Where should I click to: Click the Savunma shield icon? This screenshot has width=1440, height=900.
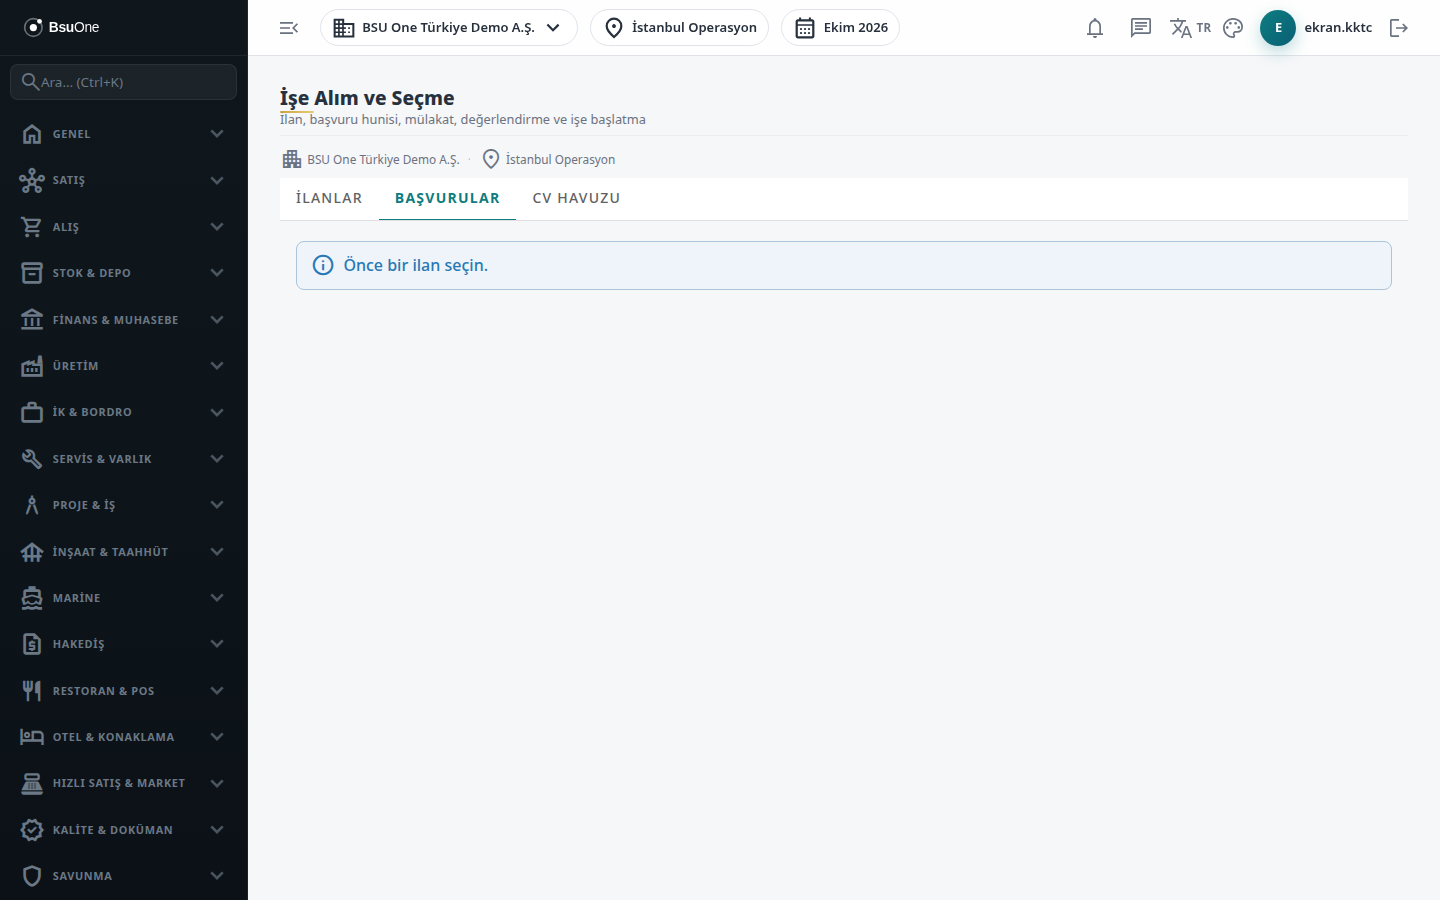[x=32, y=876]
